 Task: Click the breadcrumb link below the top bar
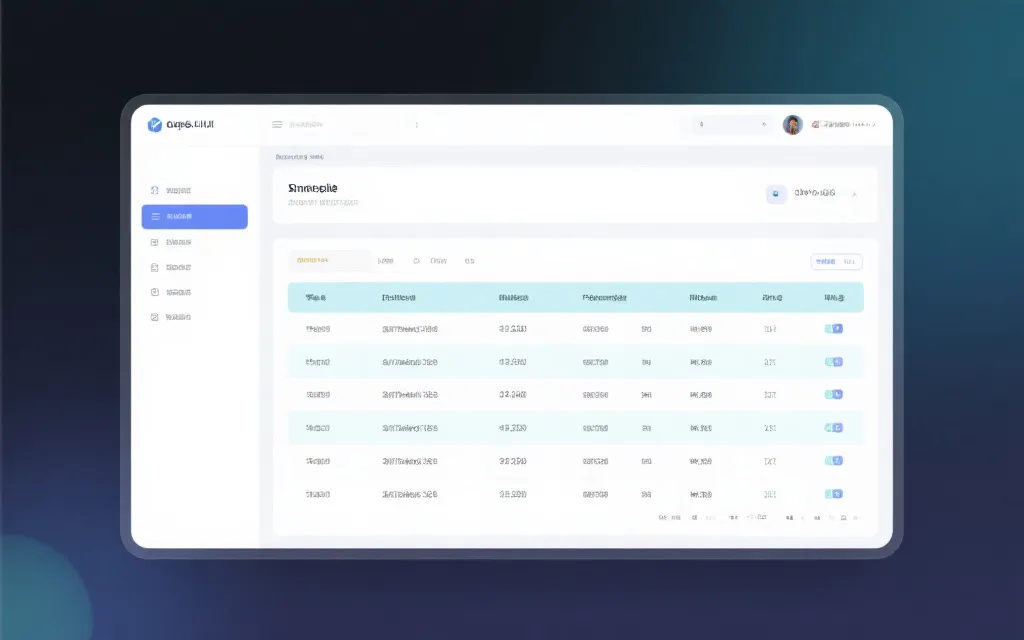pyautogui.click(x=299, y=157)
